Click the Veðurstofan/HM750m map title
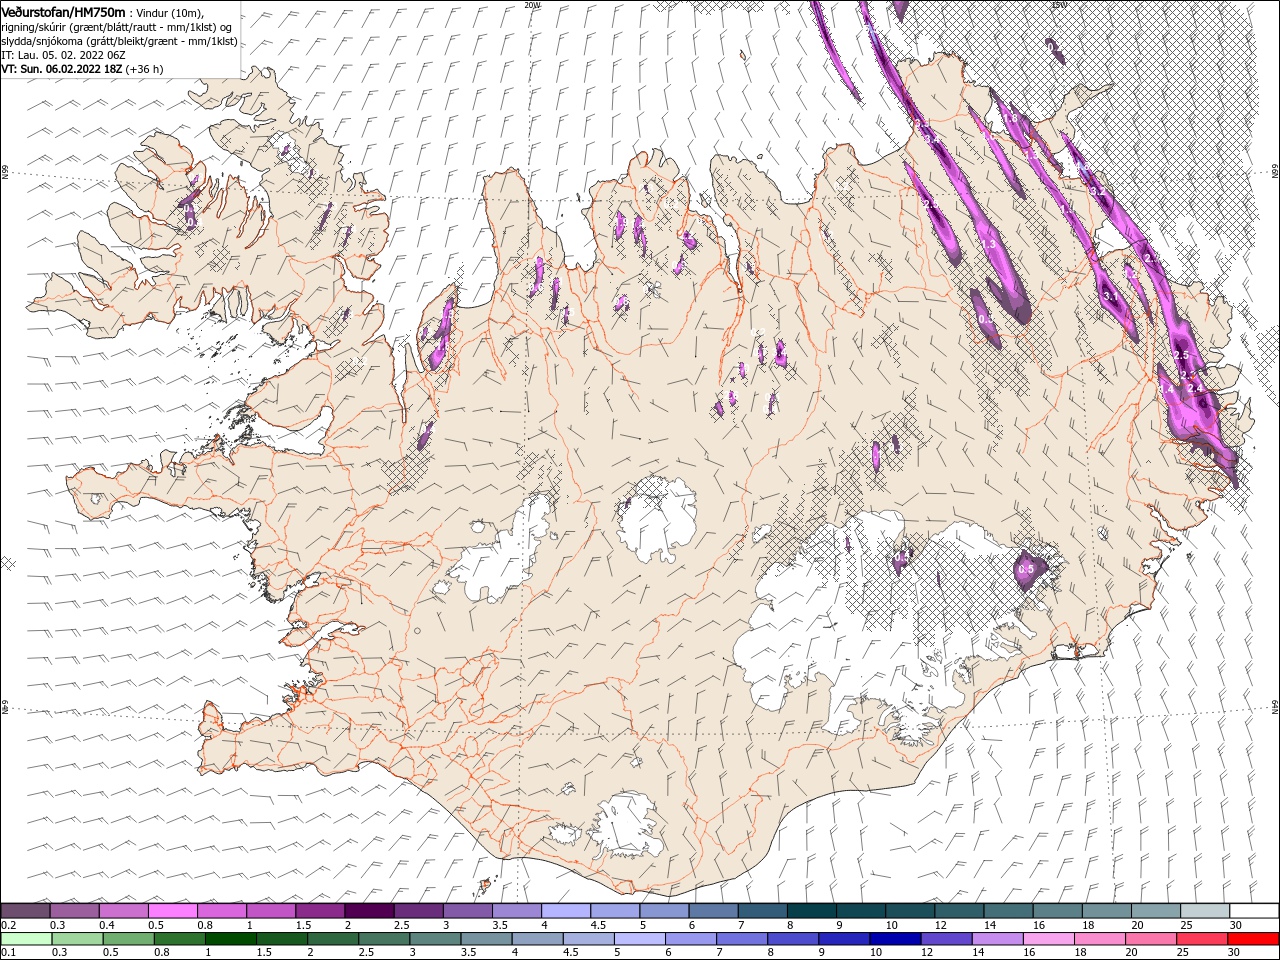This screenshot has height=960, width=1280. click(64, 11)
